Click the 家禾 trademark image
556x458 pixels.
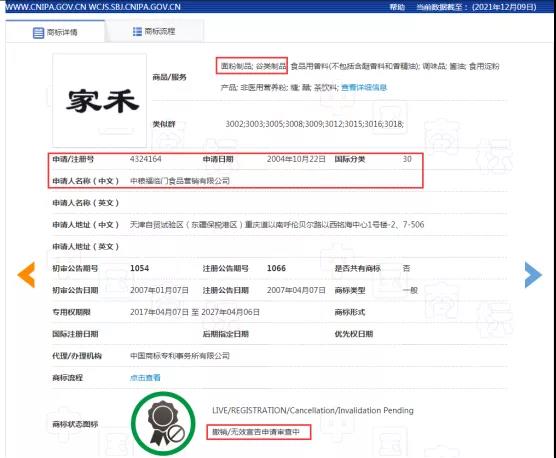(x=100, y=100)
